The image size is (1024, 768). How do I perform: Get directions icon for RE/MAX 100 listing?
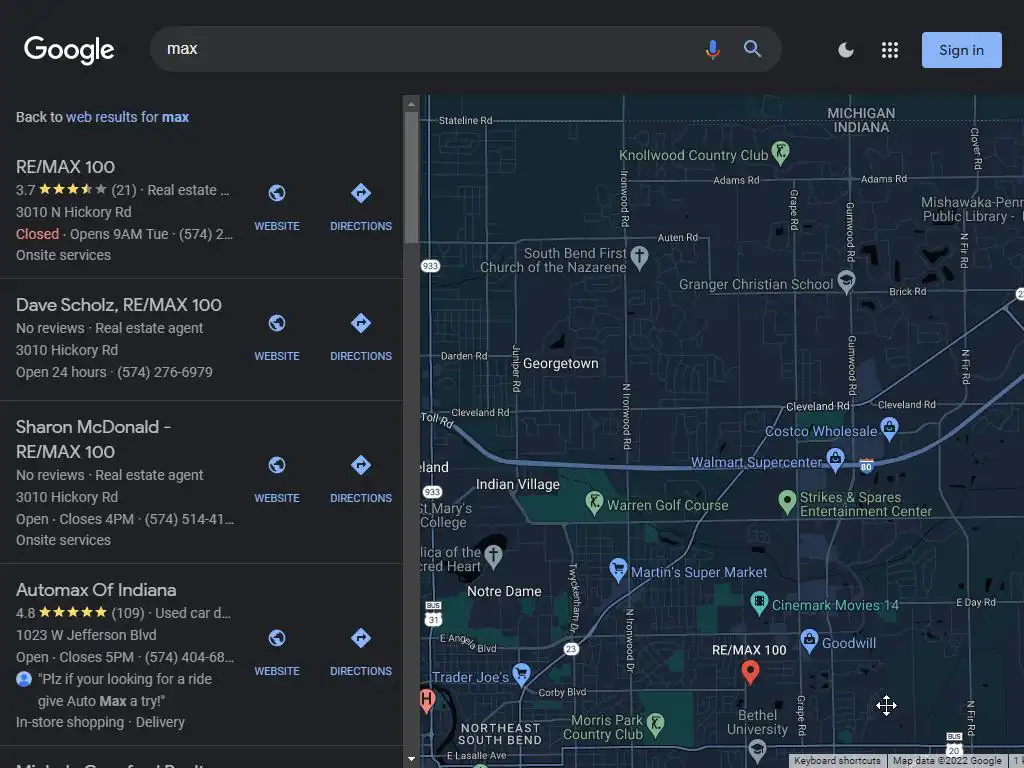[x=360, y=193]
